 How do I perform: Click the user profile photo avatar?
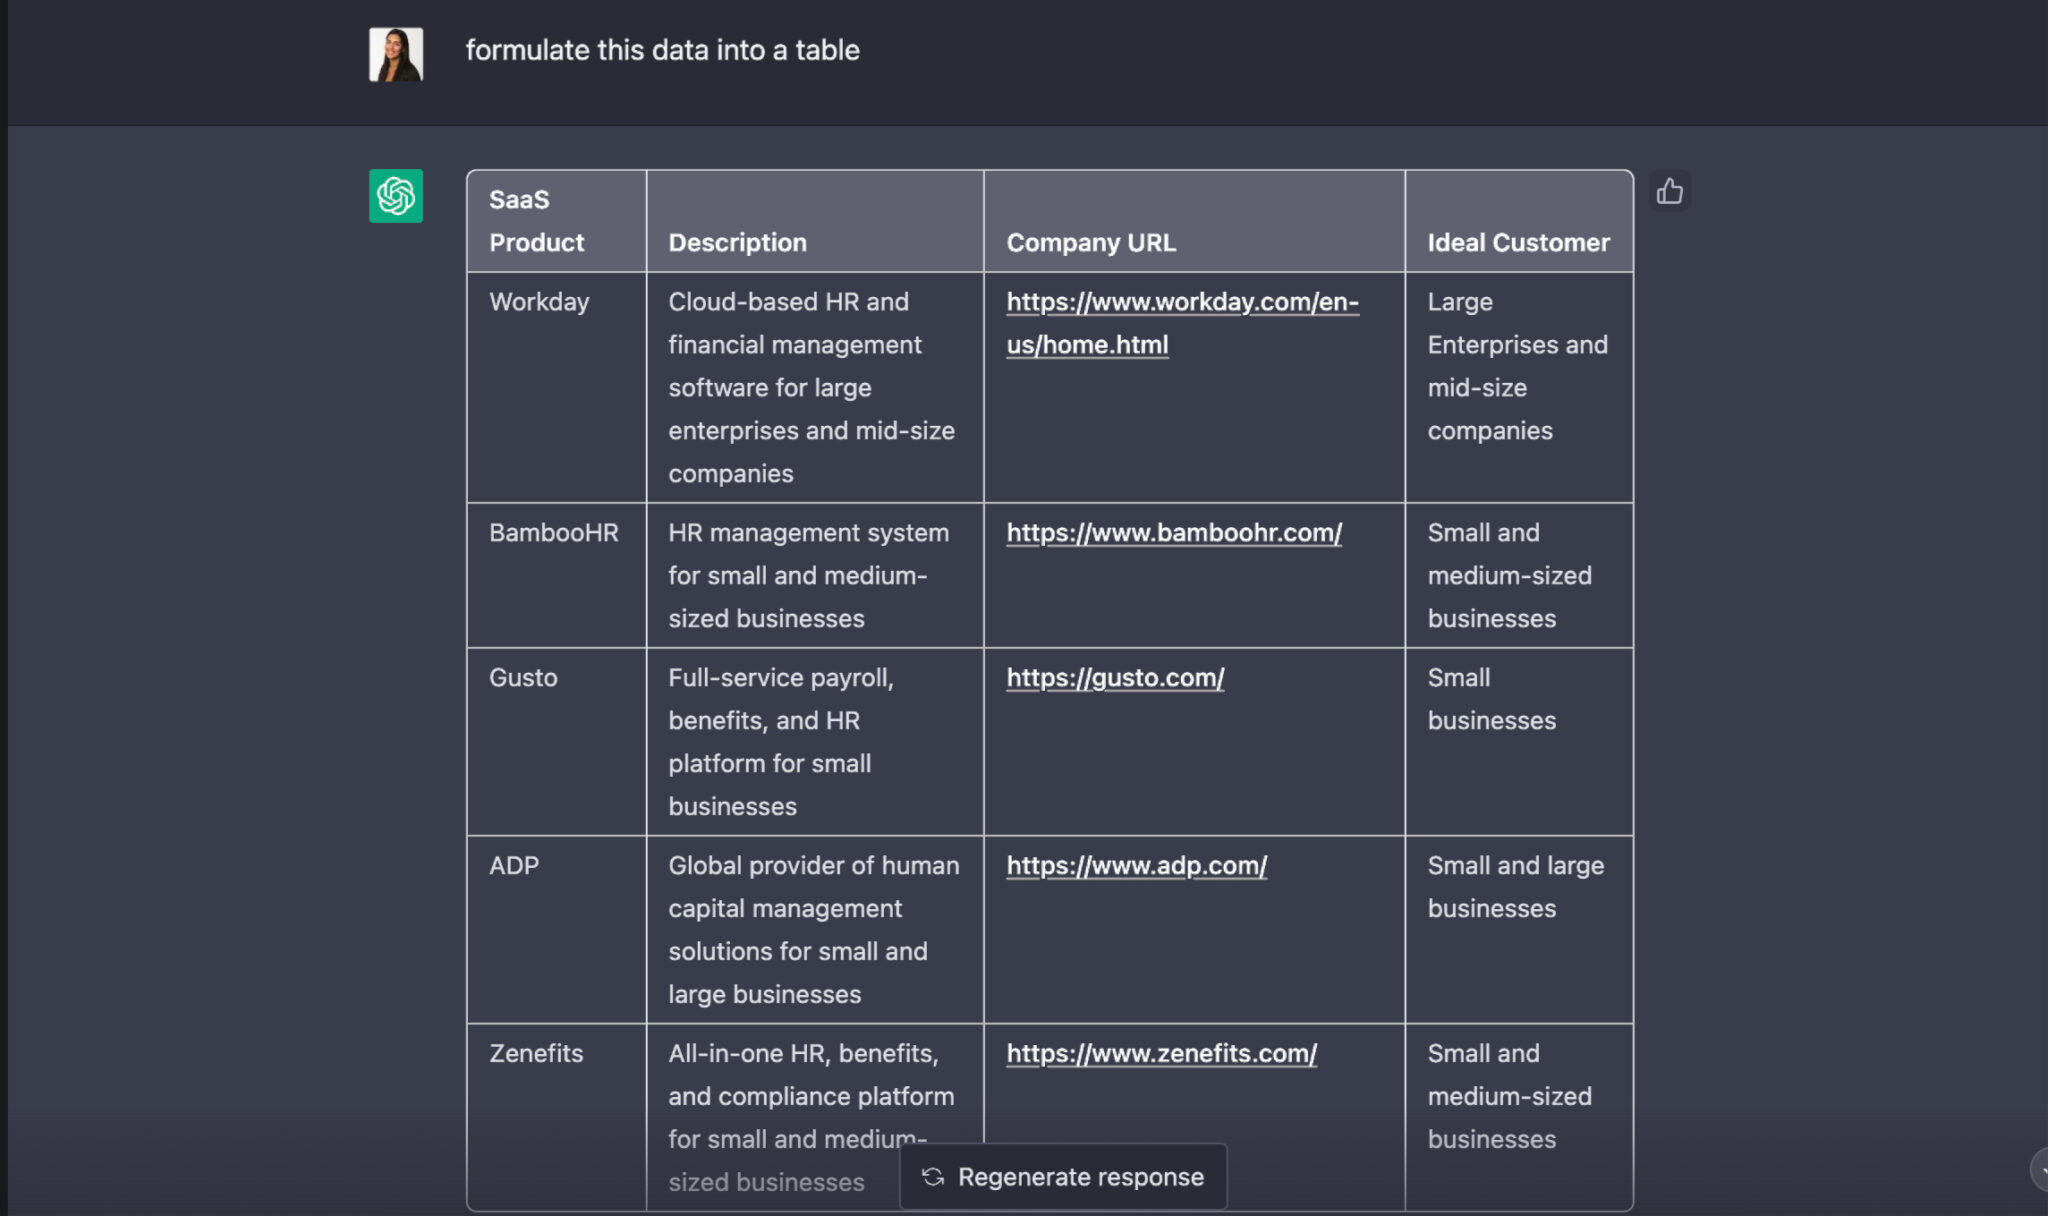[395, 54]
